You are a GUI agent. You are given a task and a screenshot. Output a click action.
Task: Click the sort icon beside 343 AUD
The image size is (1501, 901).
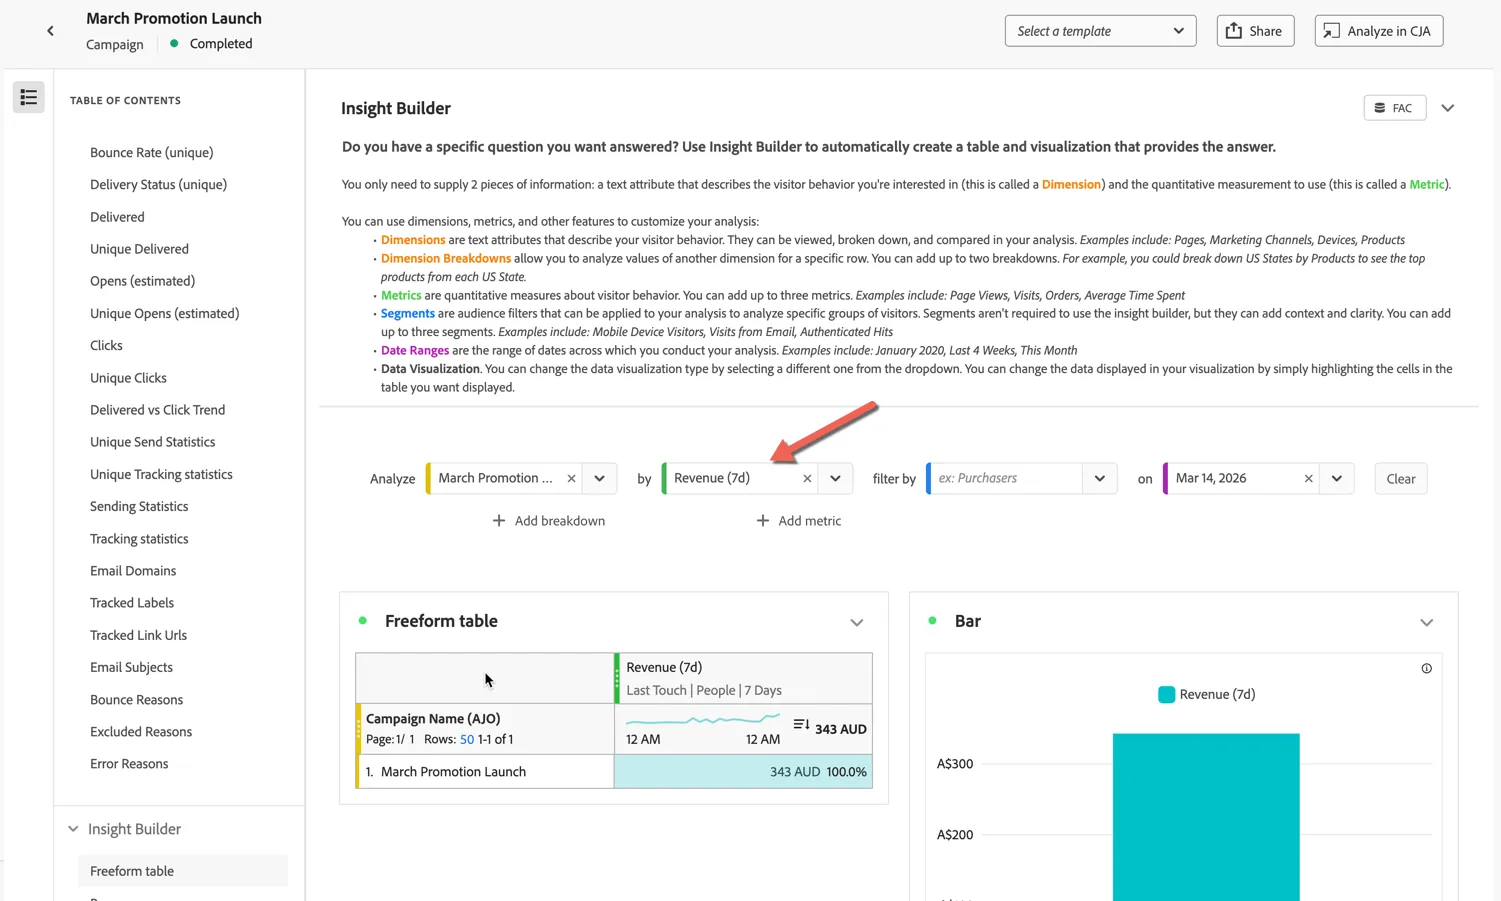tap(801, 725)
